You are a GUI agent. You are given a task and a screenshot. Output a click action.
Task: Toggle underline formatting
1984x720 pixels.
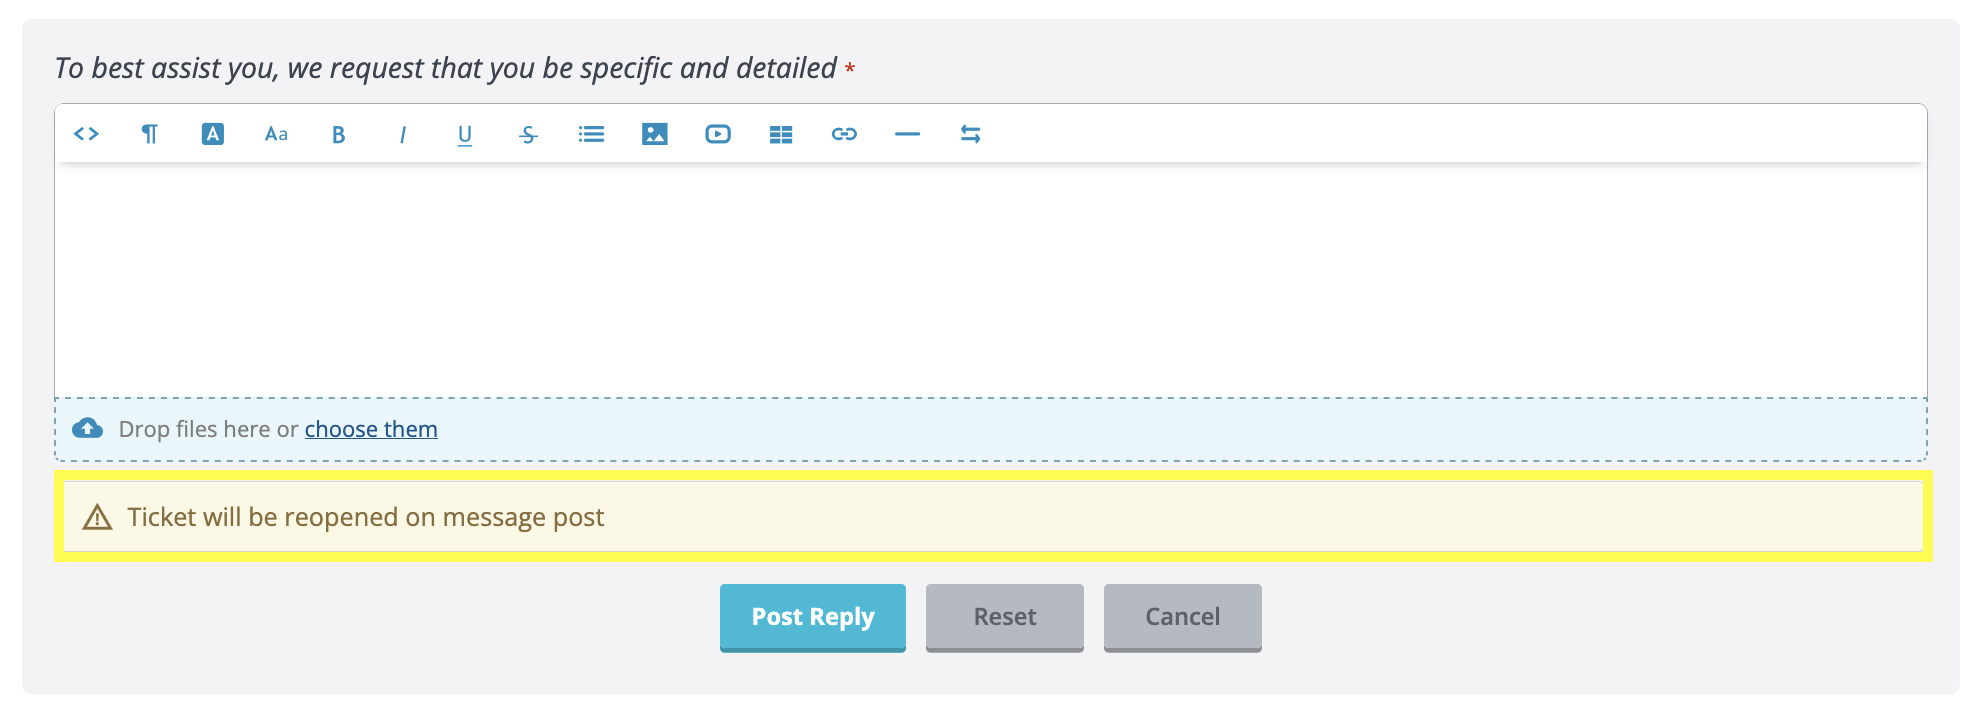click(x=465, y=135)
